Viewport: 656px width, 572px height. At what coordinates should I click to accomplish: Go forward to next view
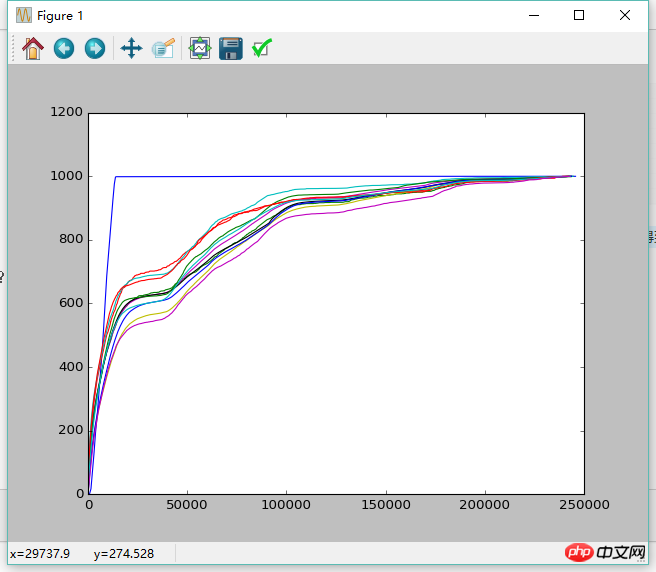(x=95, y=48)
